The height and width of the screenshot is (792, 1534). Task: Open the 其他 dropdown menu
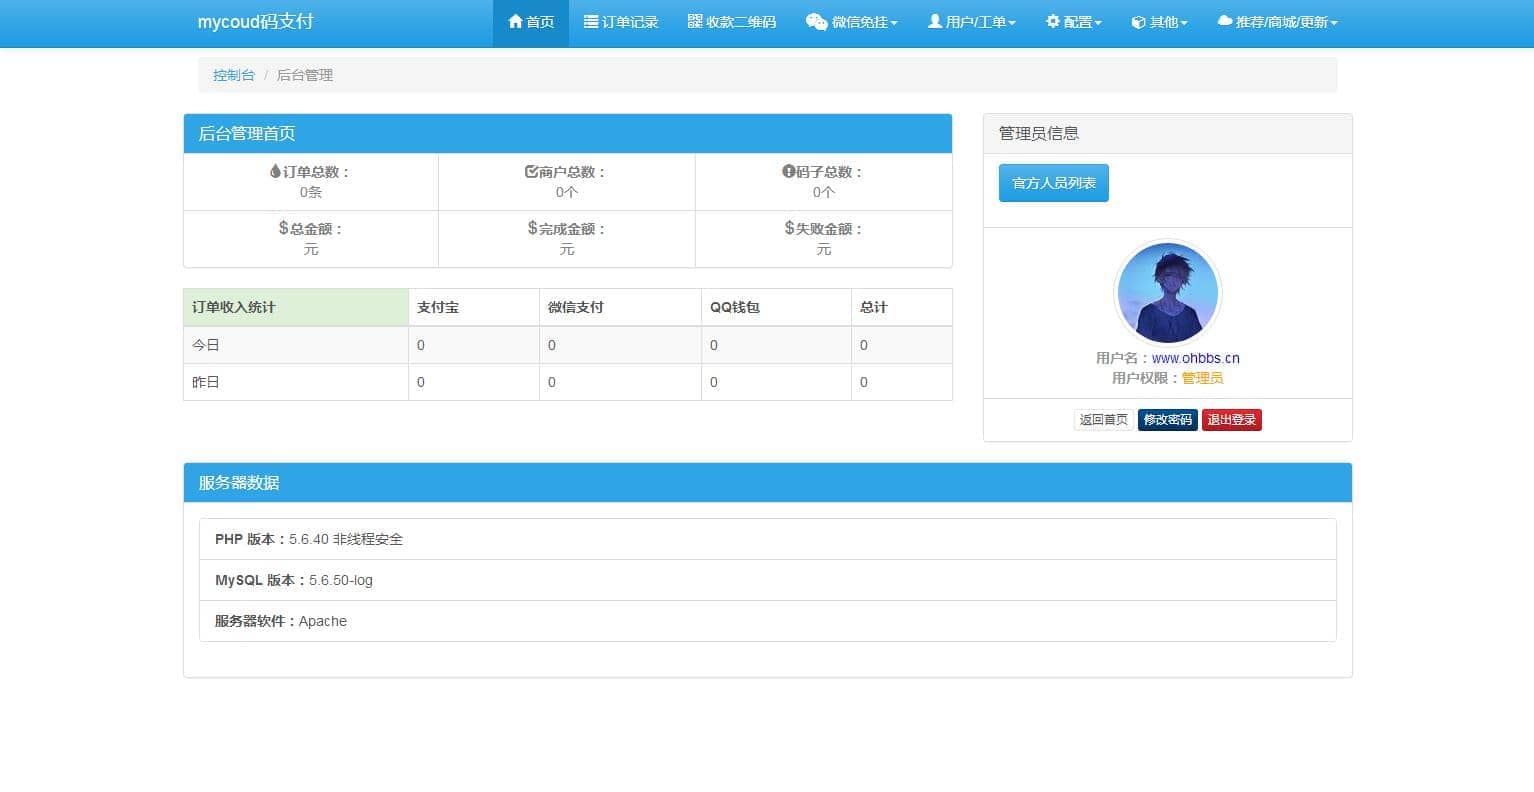[1184, 23]
